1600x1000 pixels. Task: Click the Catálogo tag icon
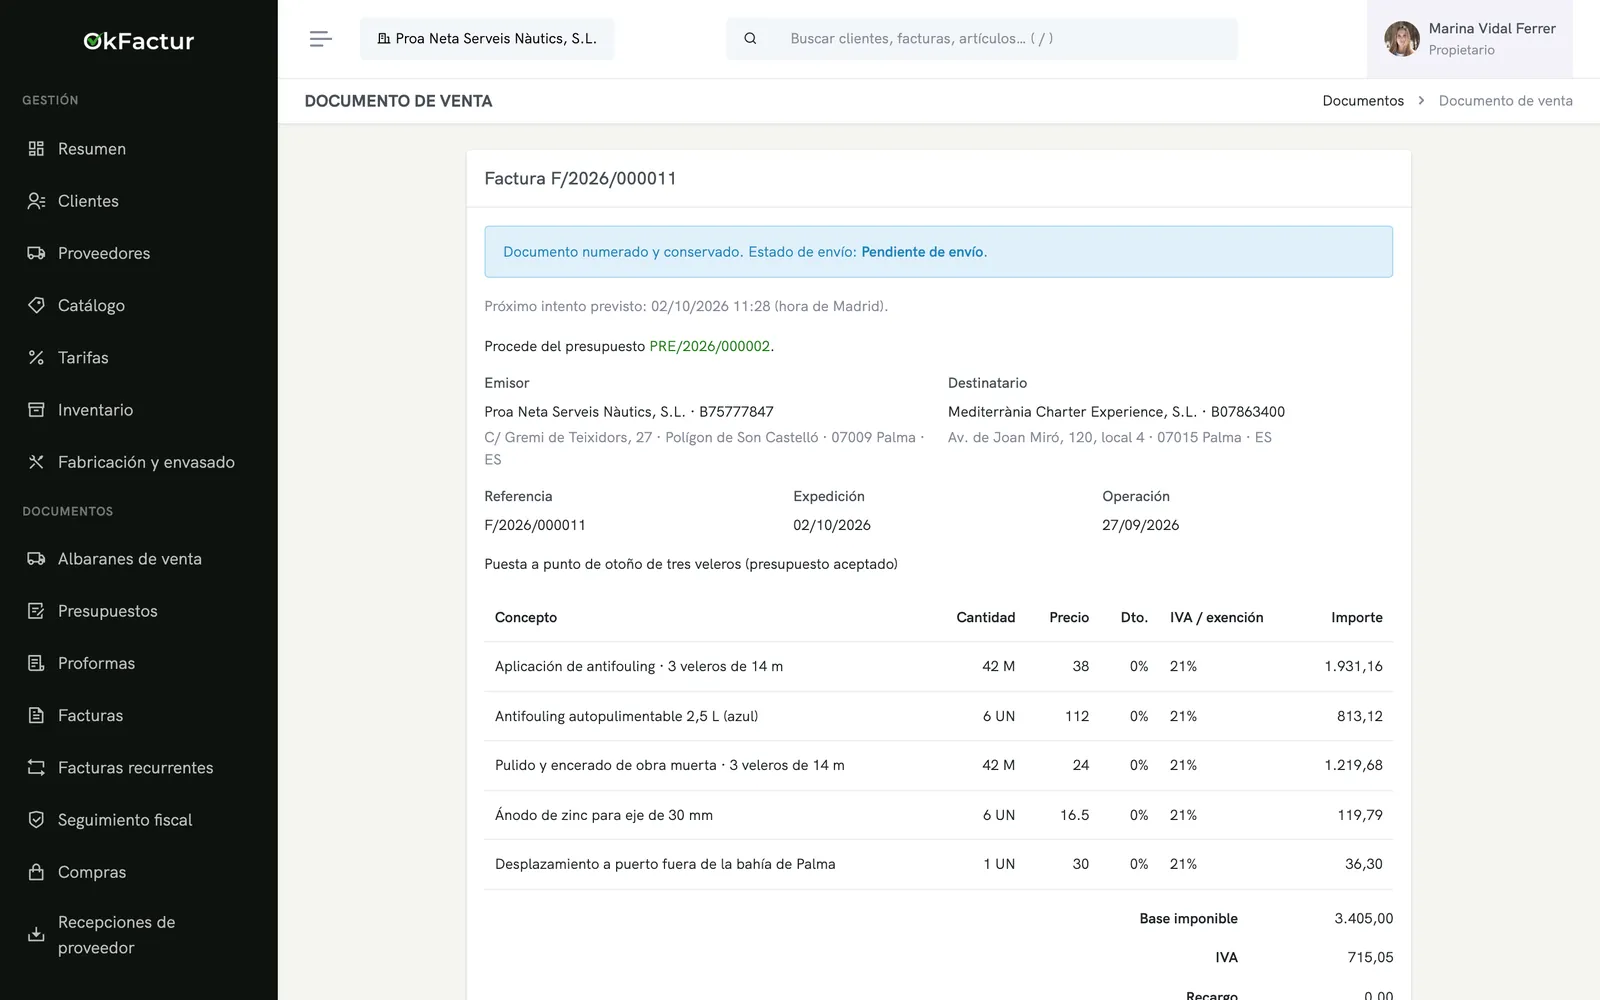click(x=36, y=305)
